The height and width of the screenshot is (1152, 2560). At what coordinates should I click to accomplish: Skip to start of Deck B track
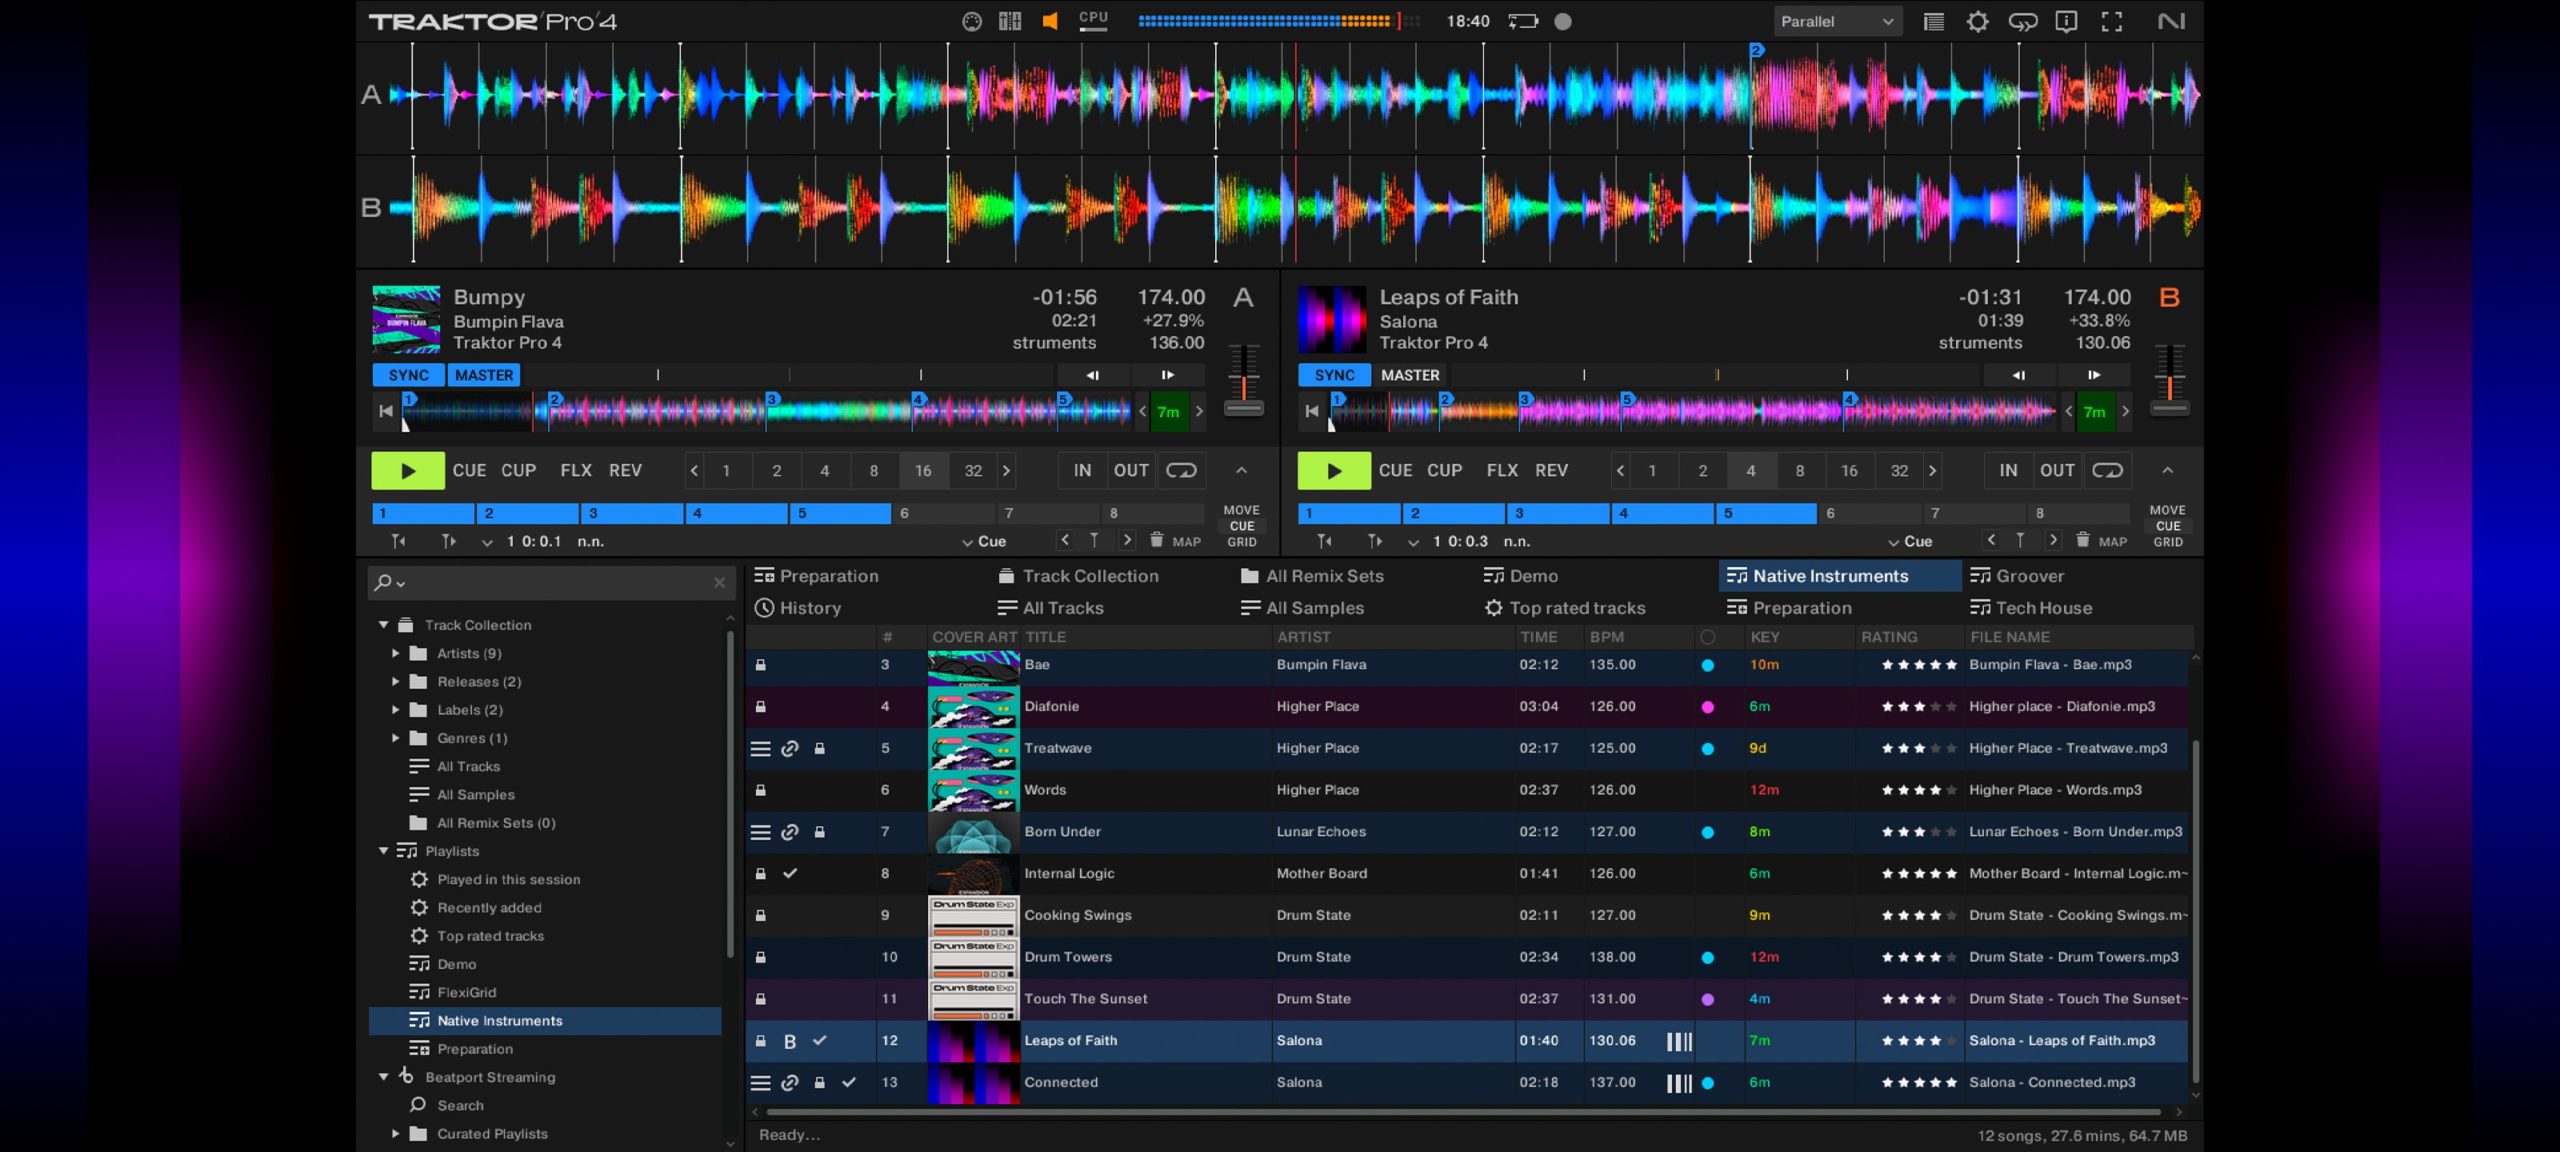click(x=1312, y=411)
